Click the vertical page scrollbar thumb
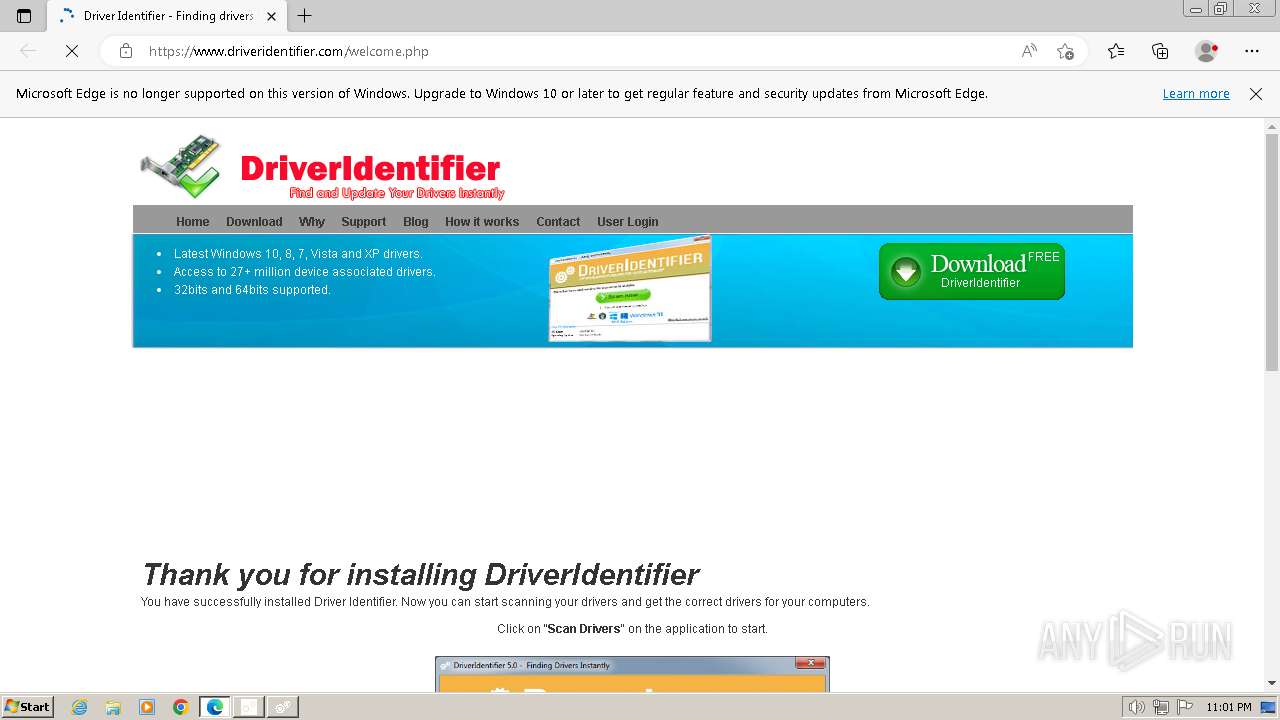Screen dimensions: 1280x720 (x=1272, y=252)
